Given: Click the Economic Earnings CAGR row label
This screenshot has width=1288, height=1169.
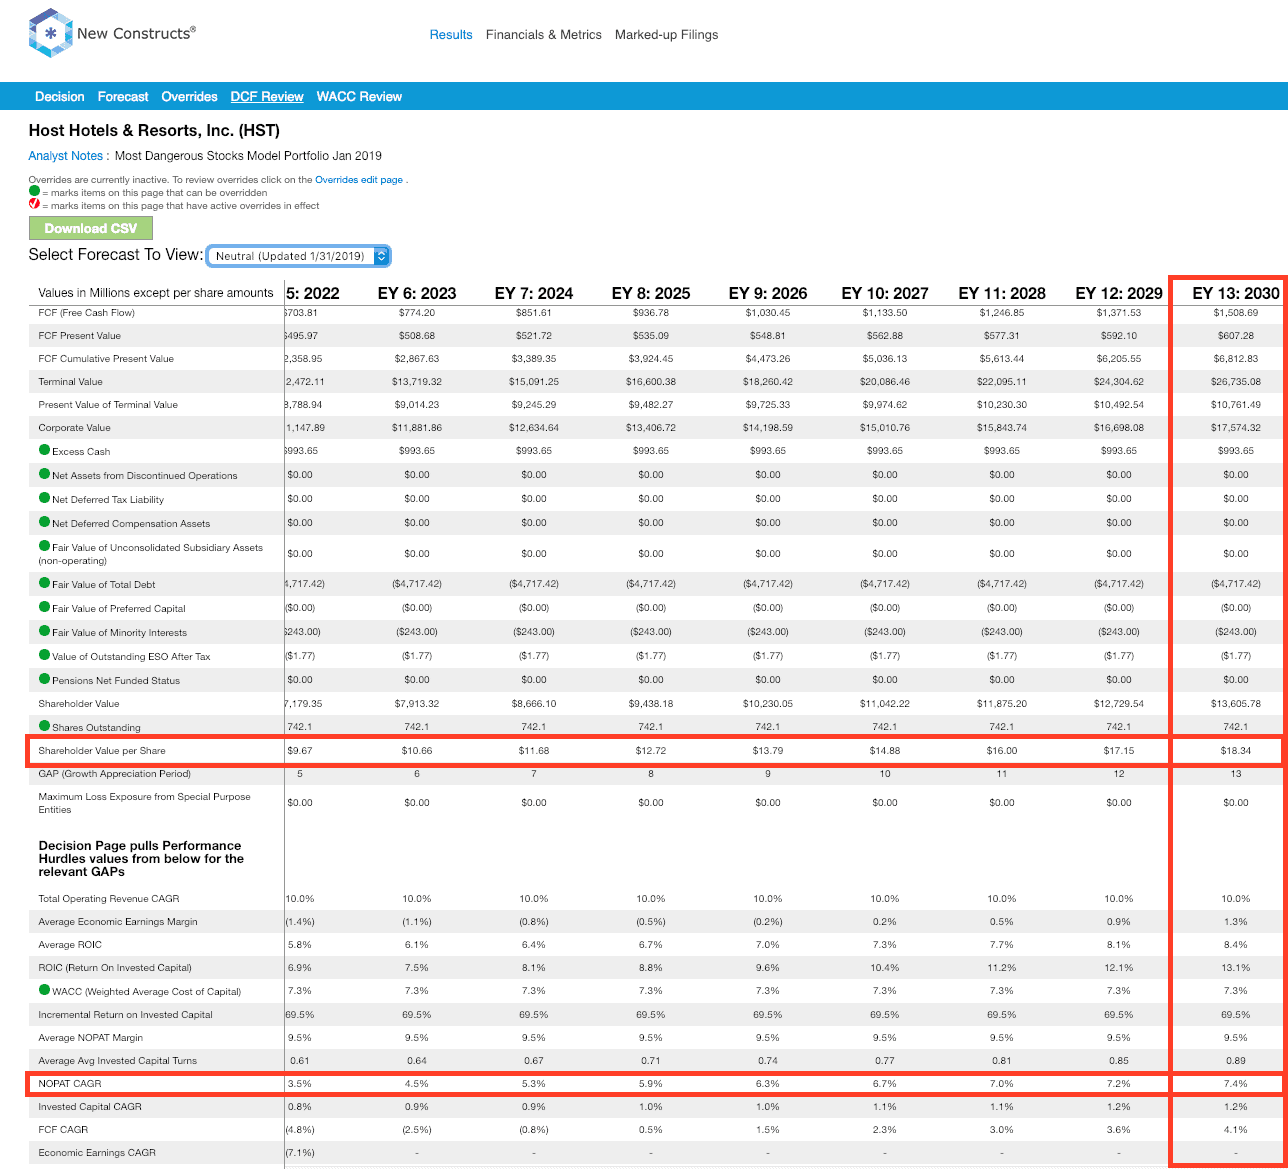Looking at the screenshot, I should click(97, 1152).
